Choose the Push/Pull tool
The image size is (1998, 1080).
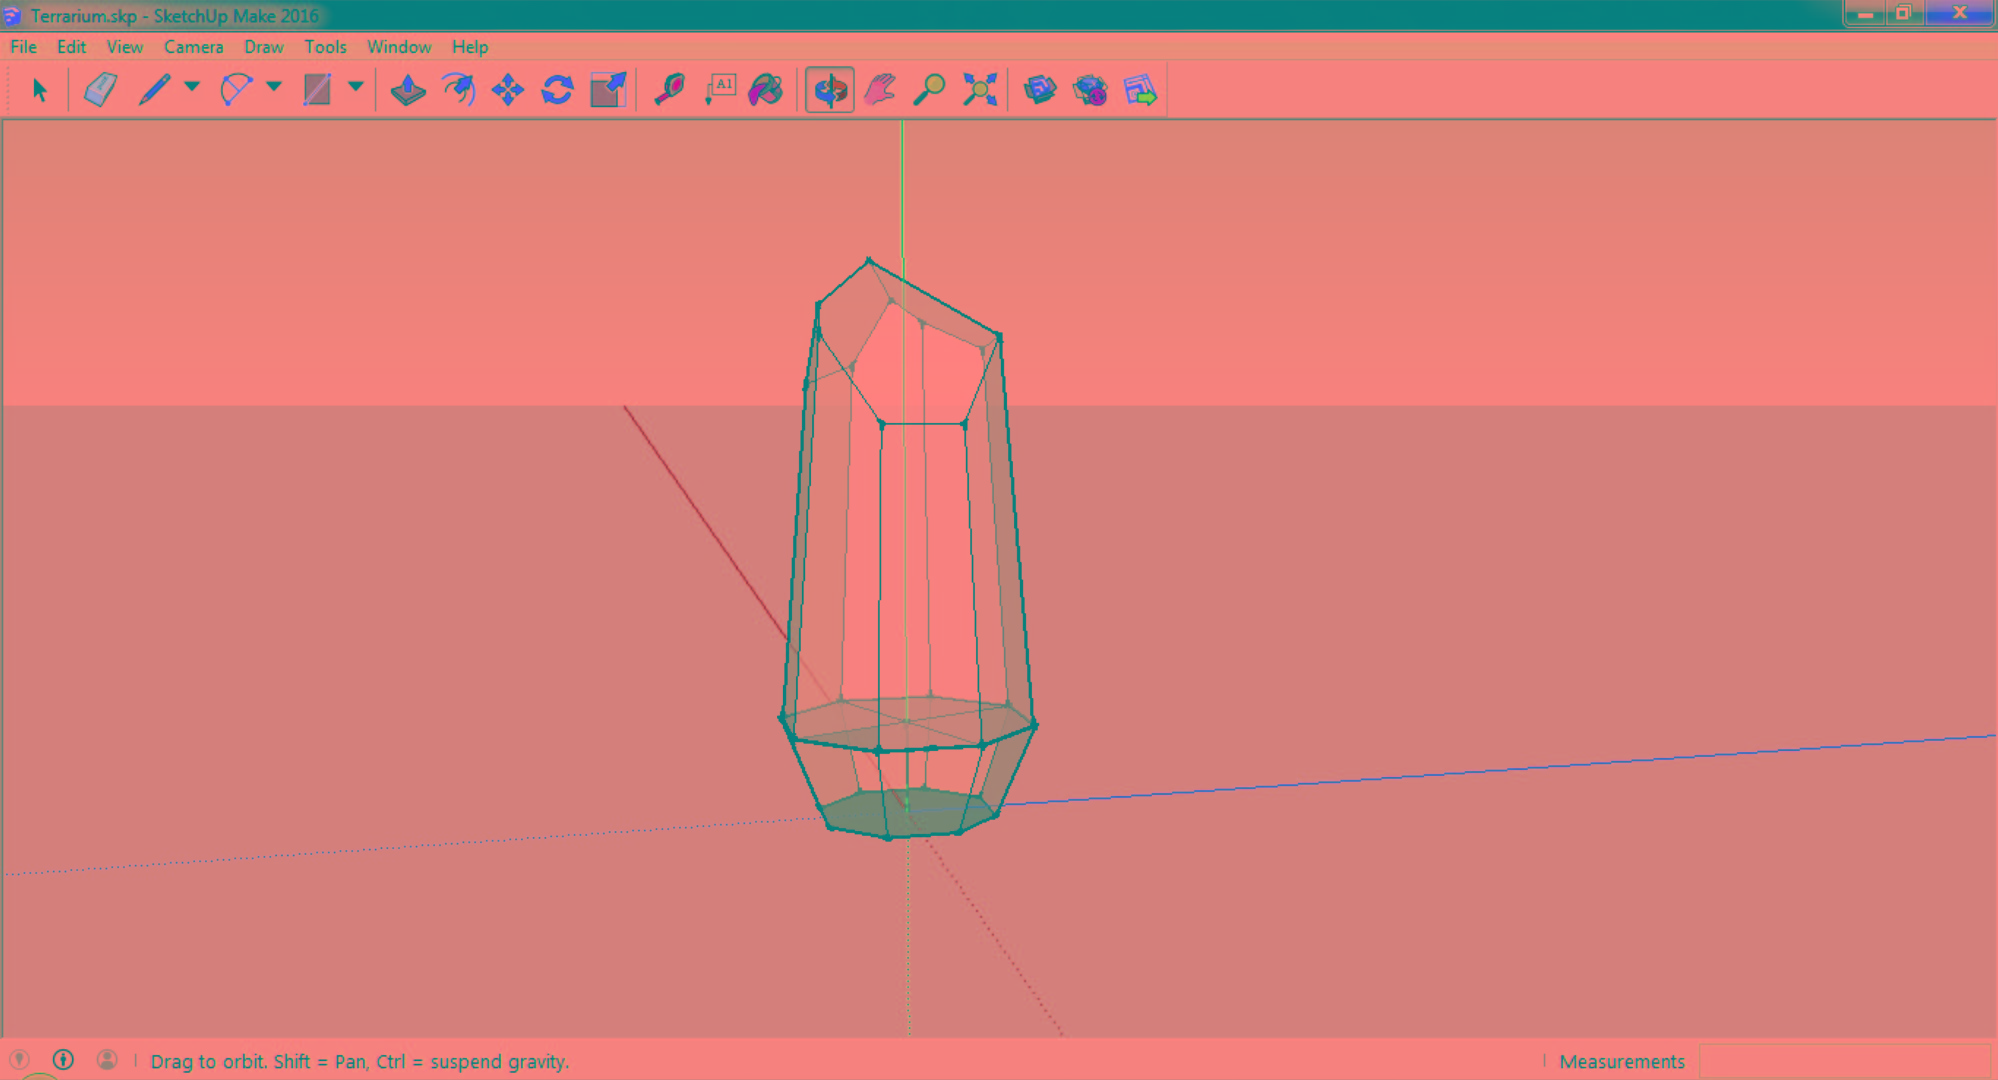pos(408,90)
